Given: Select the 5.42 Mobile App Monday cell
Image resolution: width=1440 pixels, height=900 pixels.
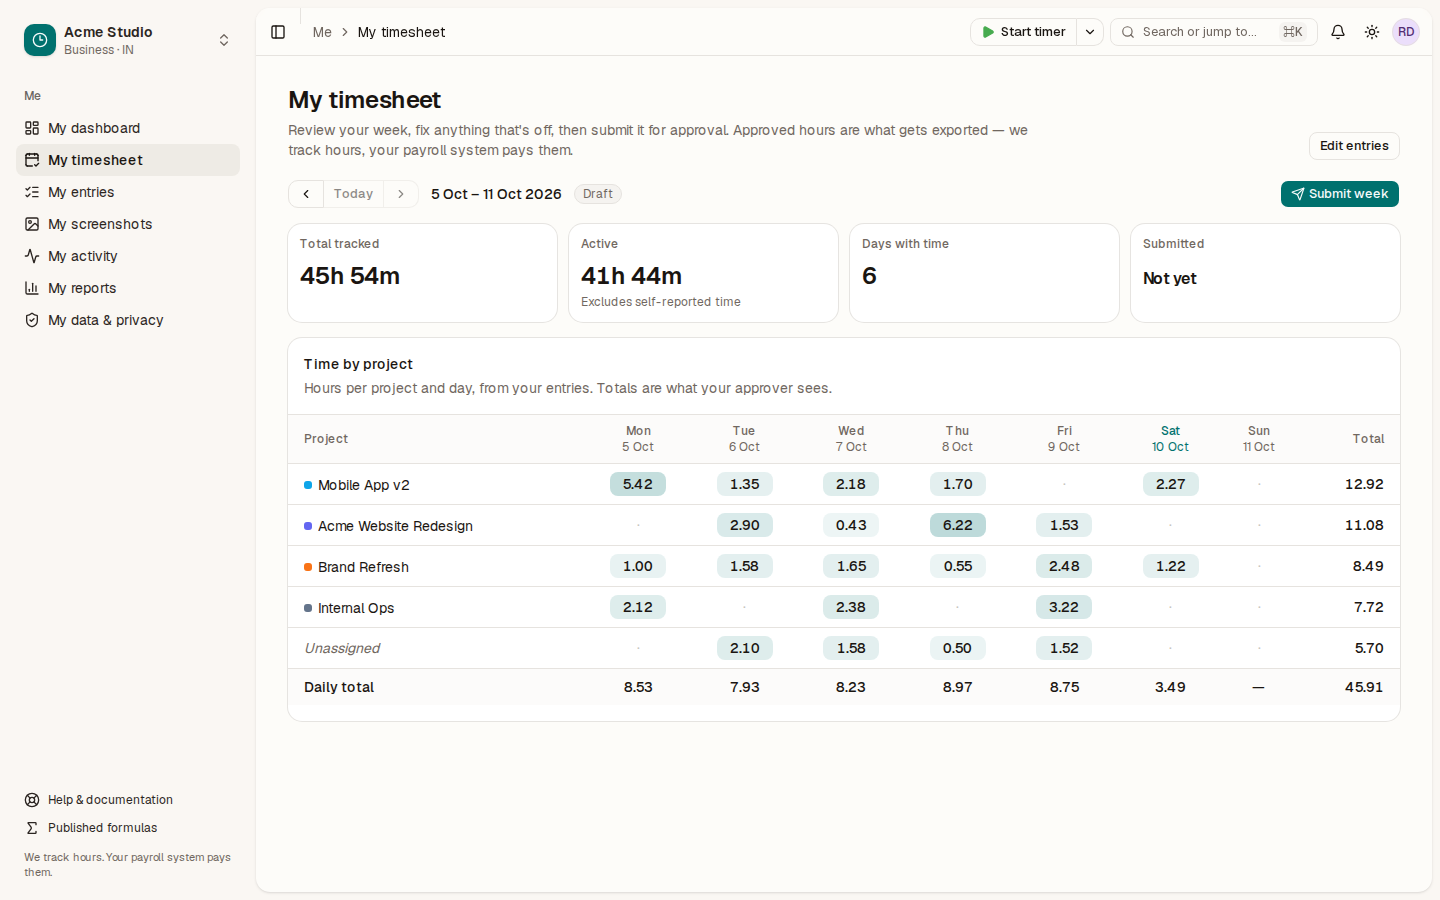Looking at the screenshot, I should click(x=638, y=484).
